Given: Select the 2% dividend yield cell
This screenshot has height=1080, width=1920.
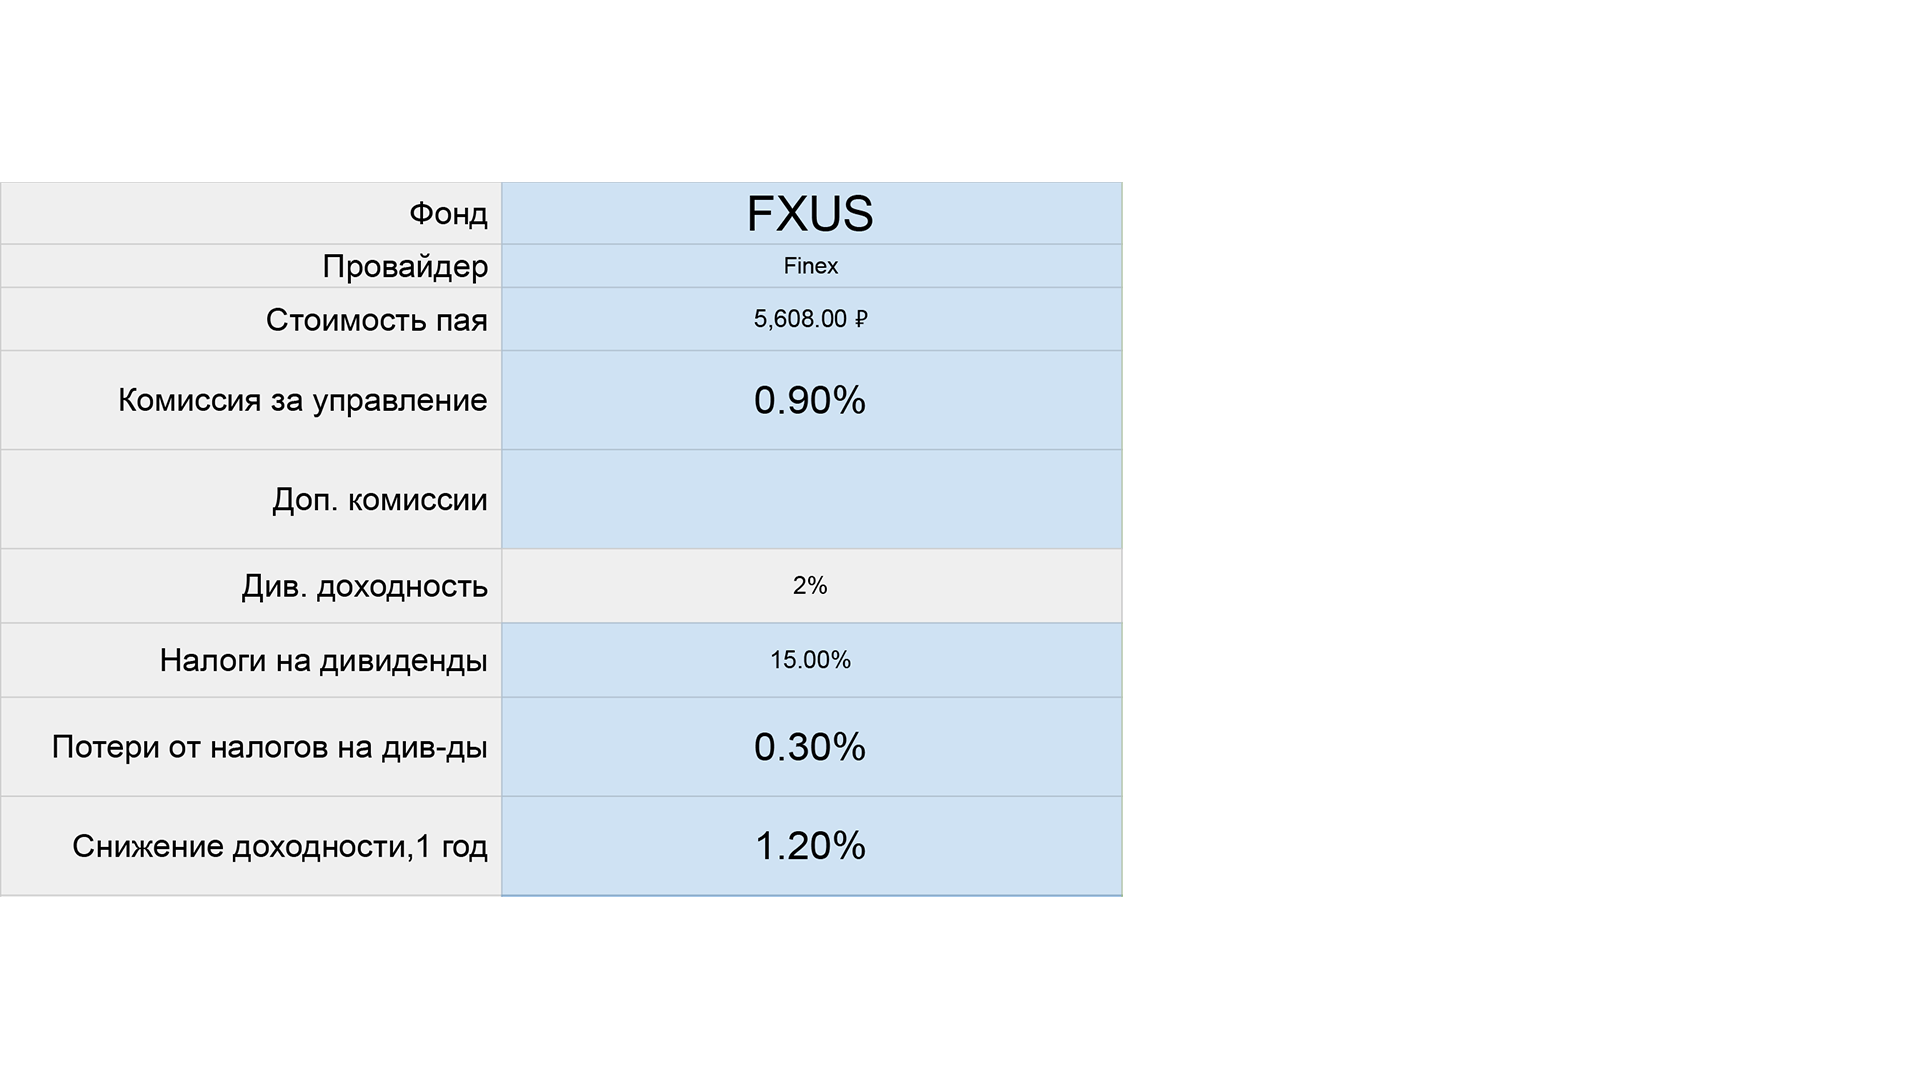Looking at the screenshot, I should 810,586.
